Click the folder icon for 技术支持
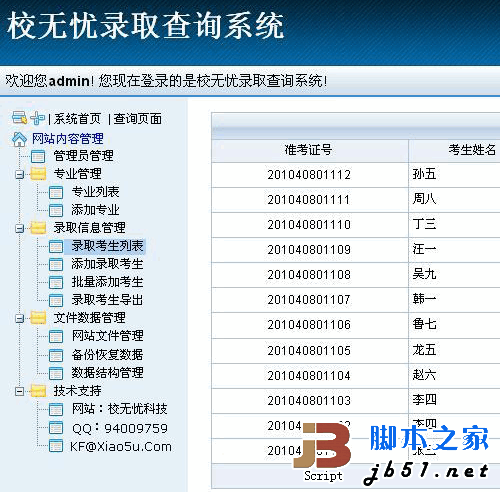The width and height of the screenshot is (500, 492). click(x=38, y=391)
